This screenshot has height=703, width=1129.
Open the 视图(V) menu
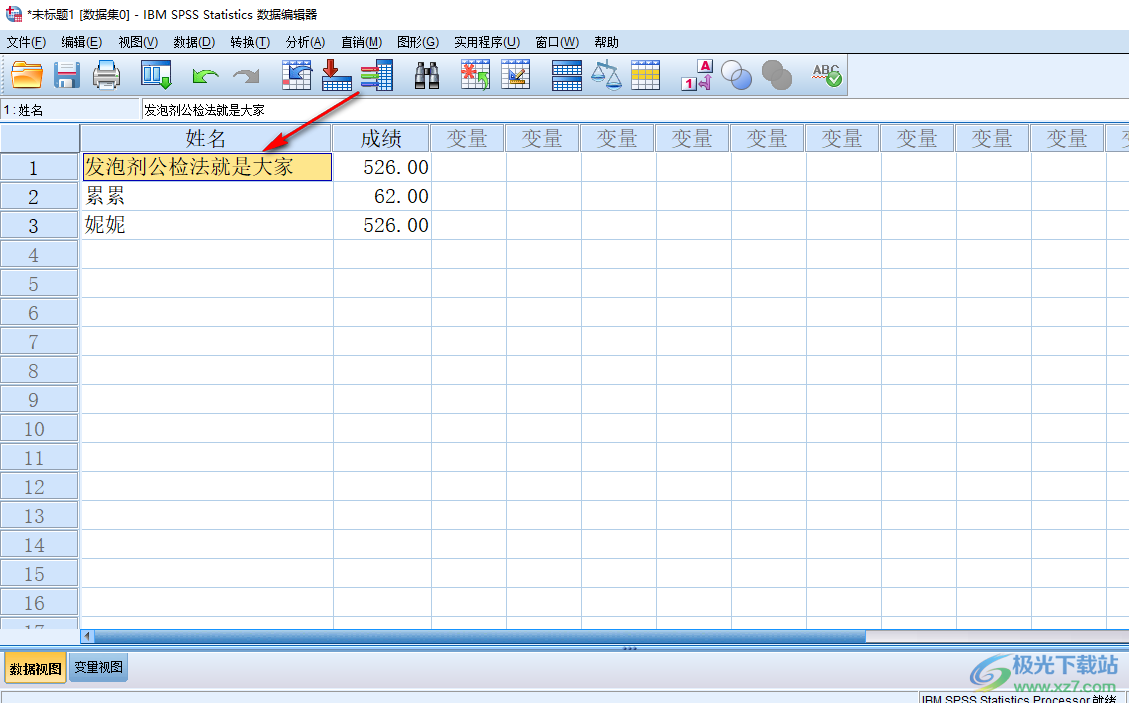(x=138, y=42)
